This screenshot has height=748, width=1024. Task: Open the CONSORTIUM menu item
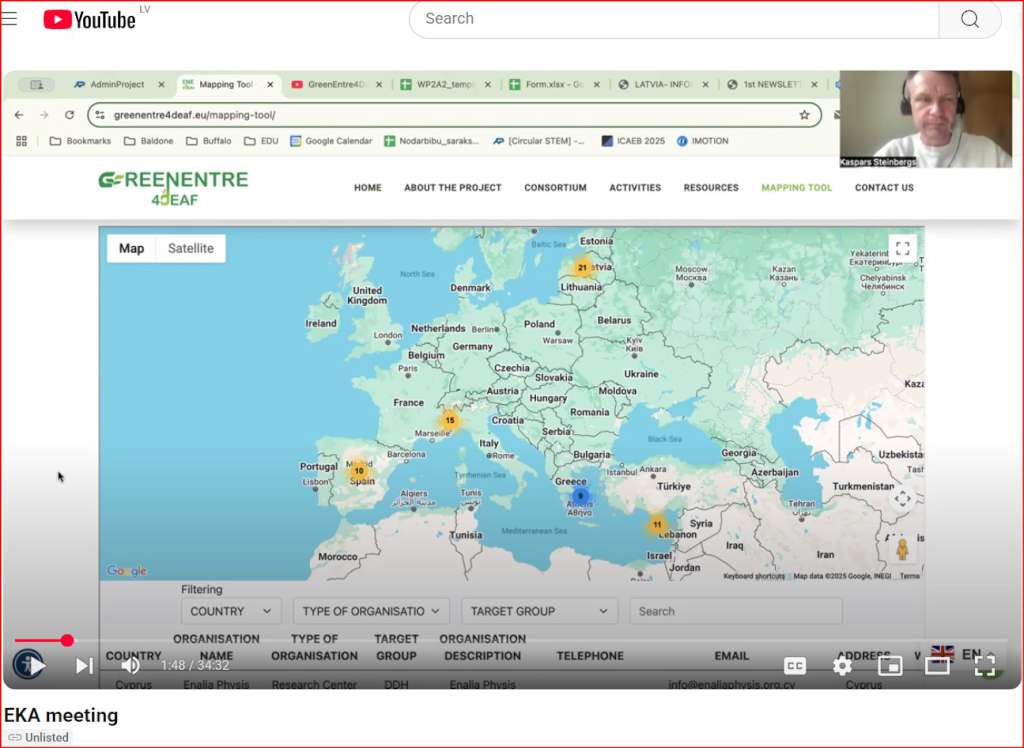(555, 187)
